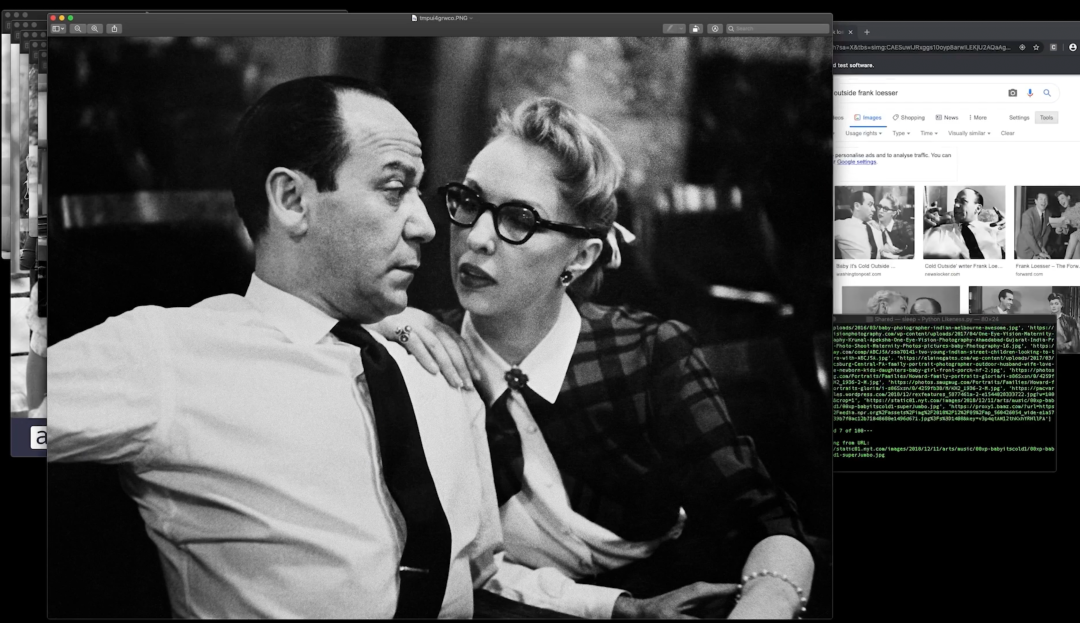Expand the Usage rights filter

tap(863, 134)
